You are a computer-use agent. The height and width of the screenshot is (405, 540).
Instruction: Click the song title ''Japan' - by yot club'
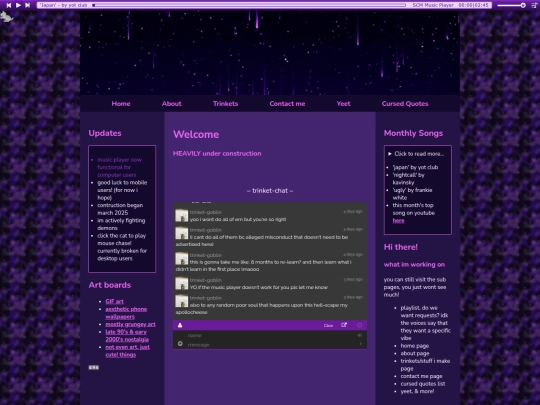63,5
